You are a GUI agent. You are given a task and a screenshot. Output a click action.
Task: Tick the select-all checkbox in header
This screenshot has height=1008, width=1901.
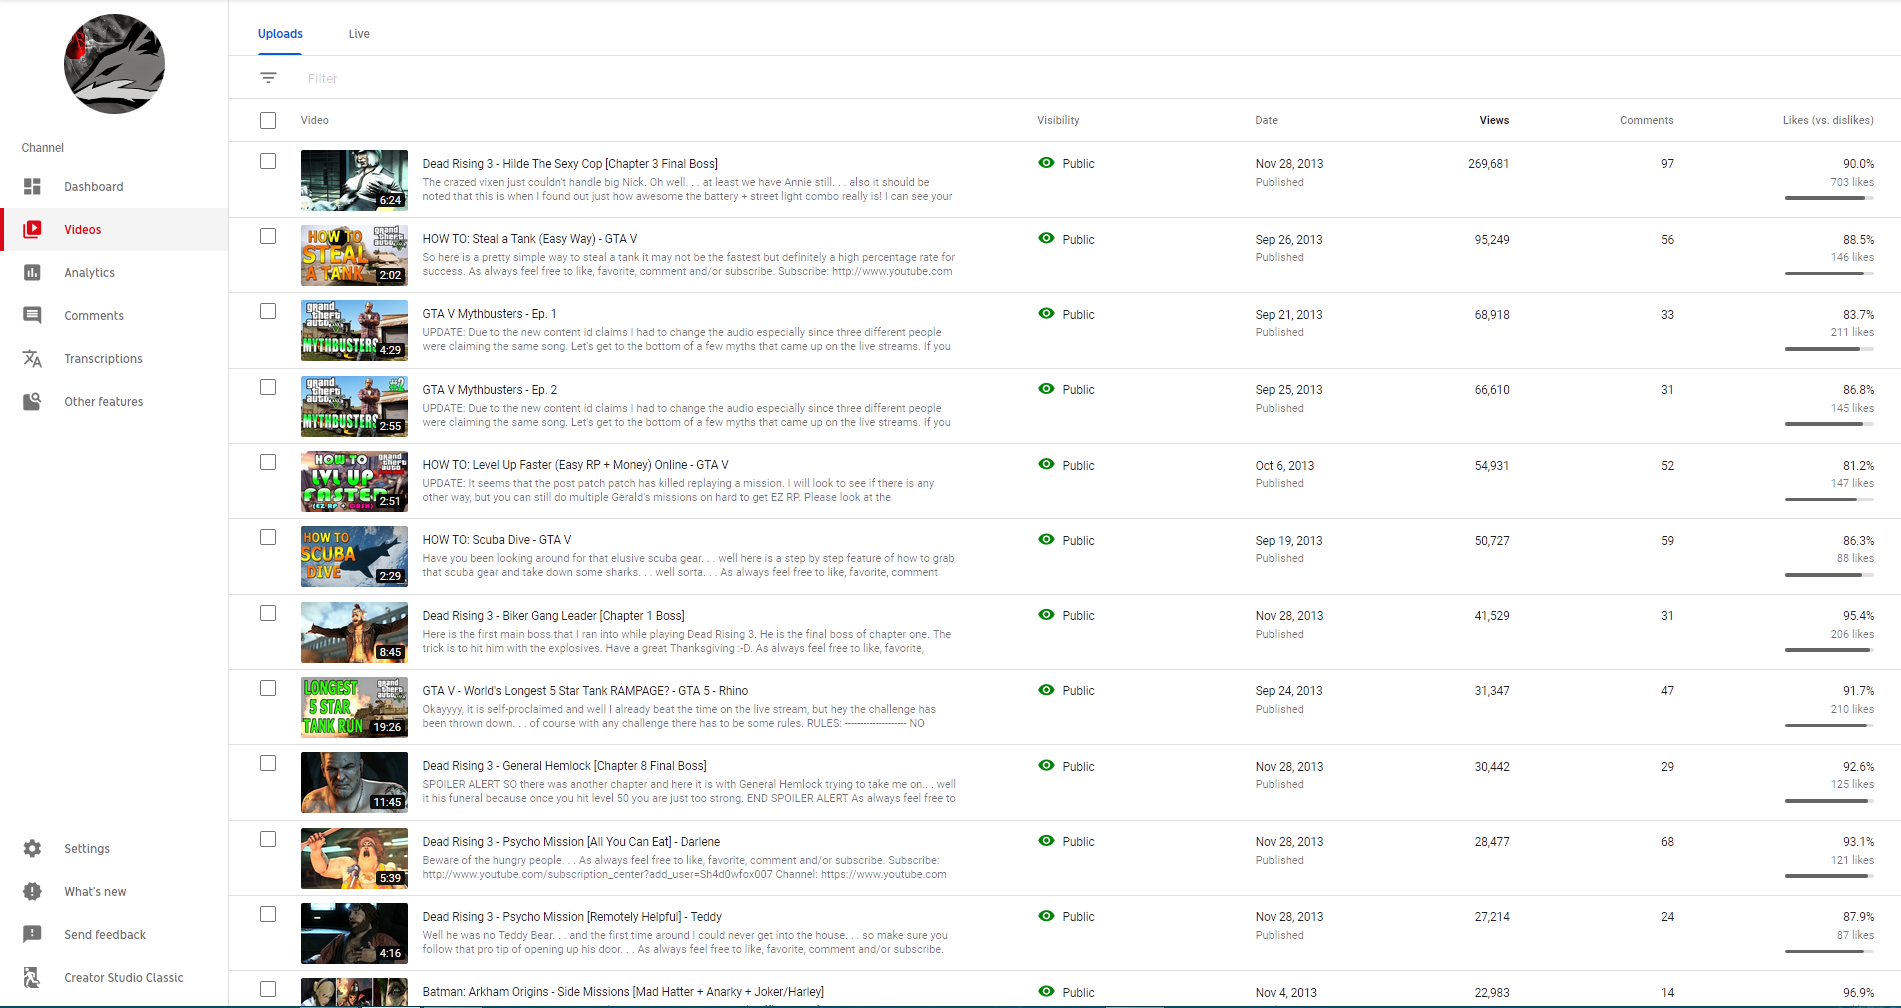pos(268,120)
